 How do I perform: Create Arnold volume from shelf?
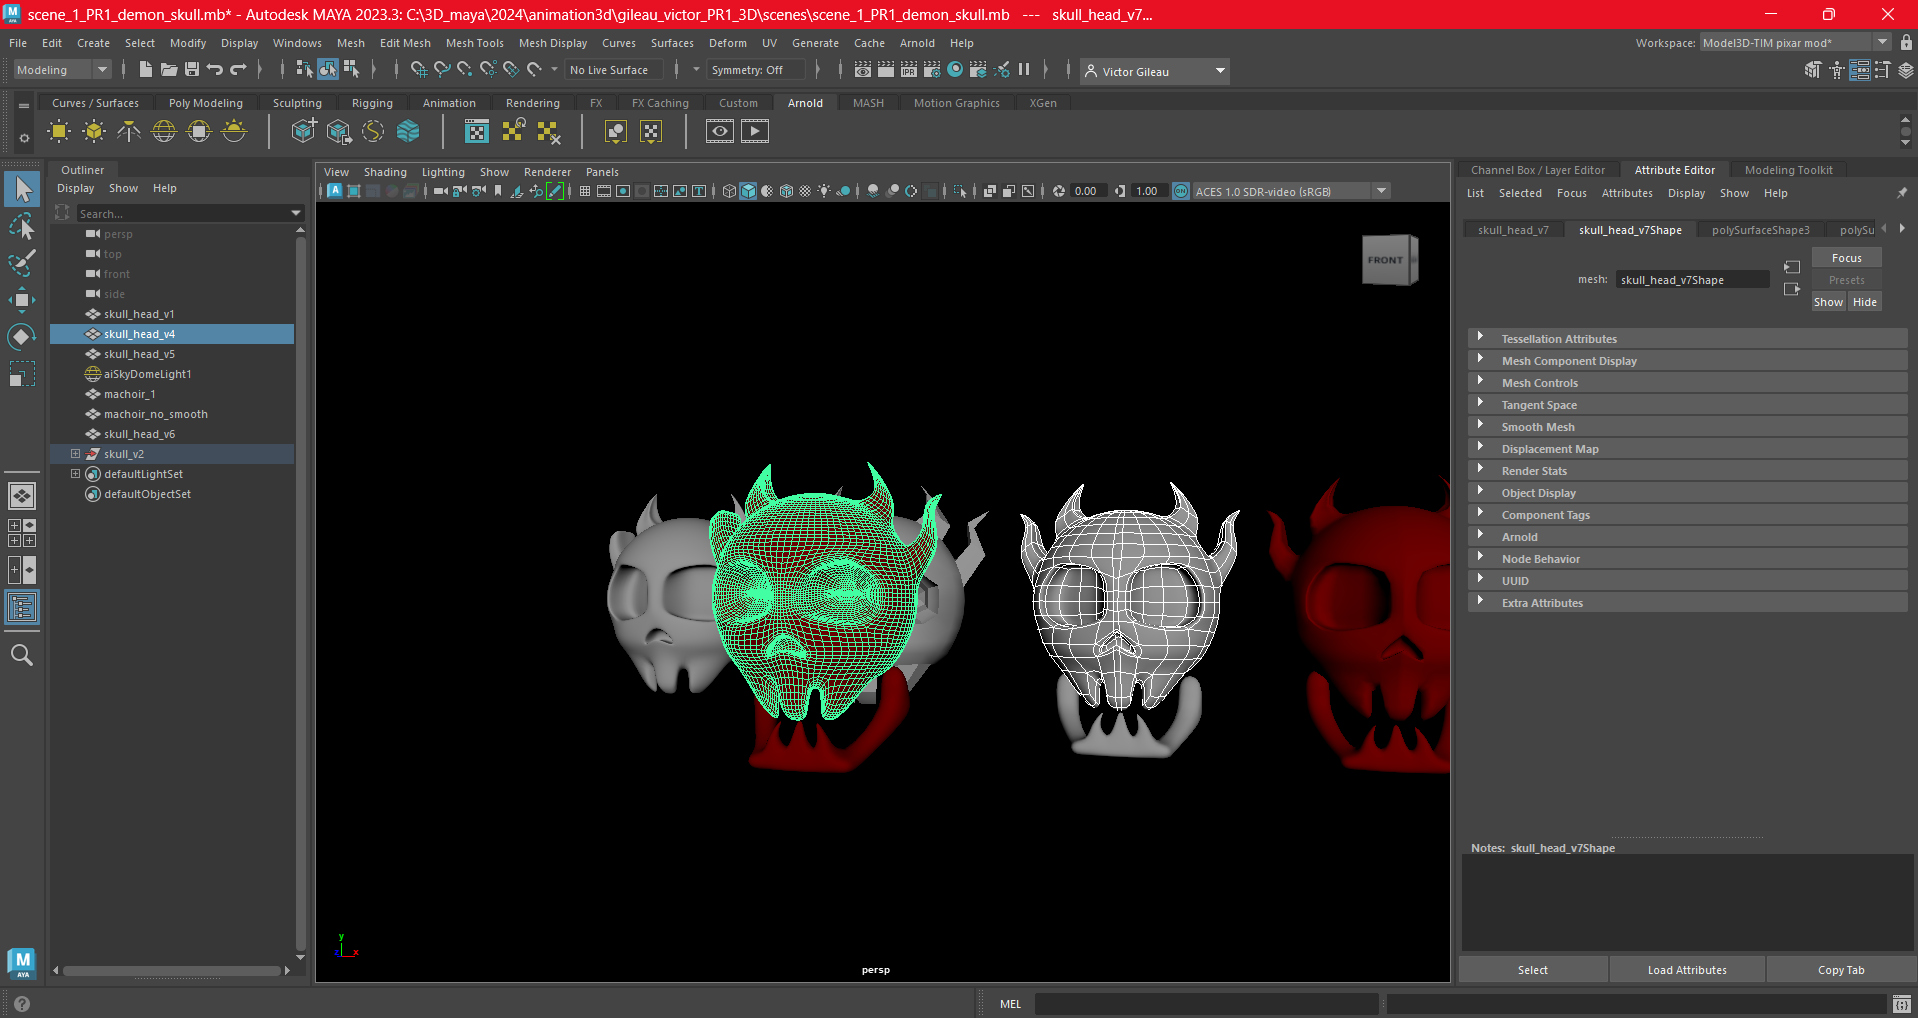pyautogui.click(x=408, y=131)
